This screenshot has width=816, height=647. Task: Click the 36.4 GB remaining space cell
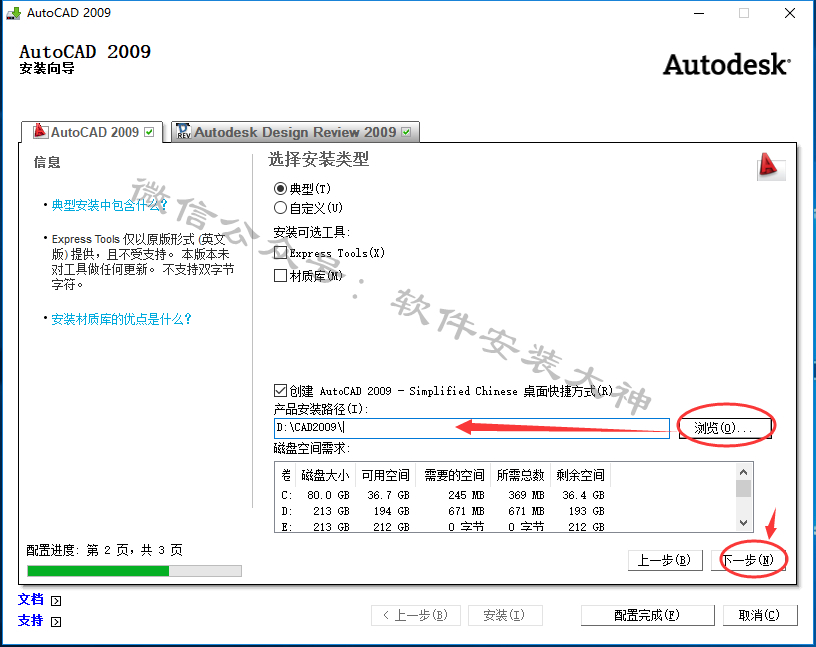click(583, 495)
